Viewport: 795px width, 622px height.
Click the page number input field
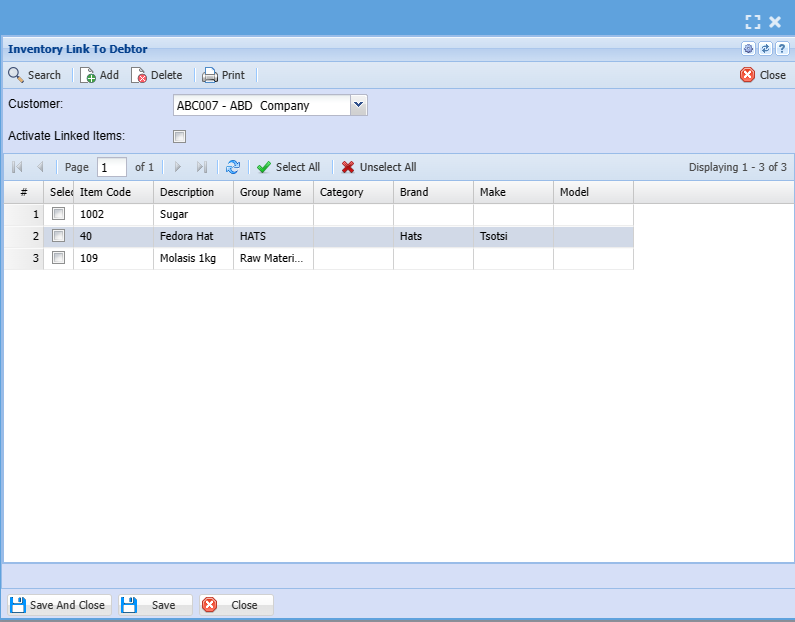pyautogui.click(x=111, y=167)
